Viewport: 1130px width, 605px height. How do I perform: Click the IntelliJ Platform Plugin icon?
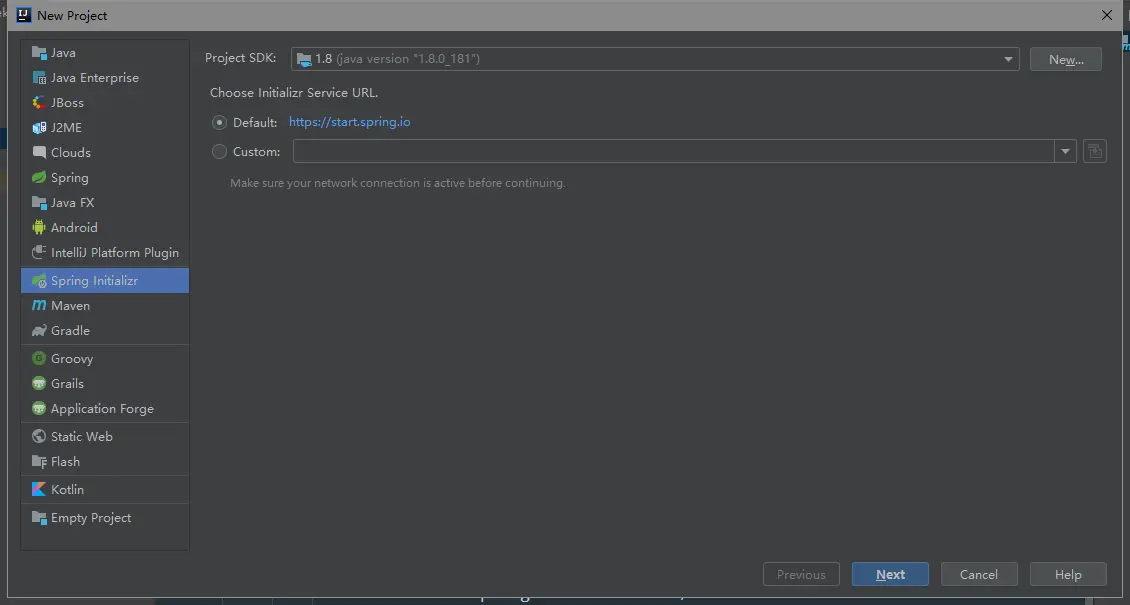[x=39, y=253]
